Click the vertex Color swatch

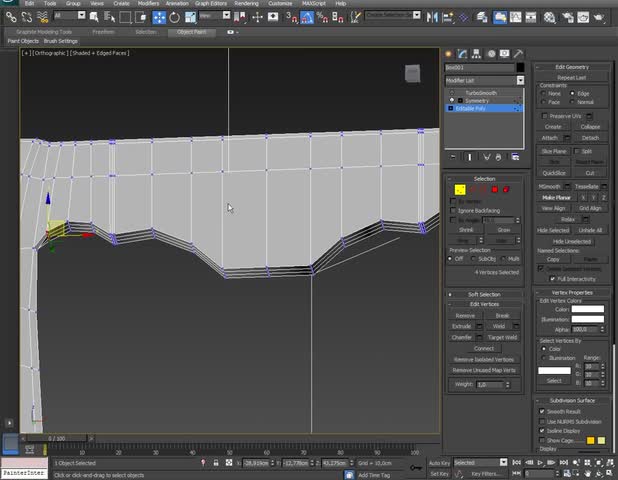(587, 309)
